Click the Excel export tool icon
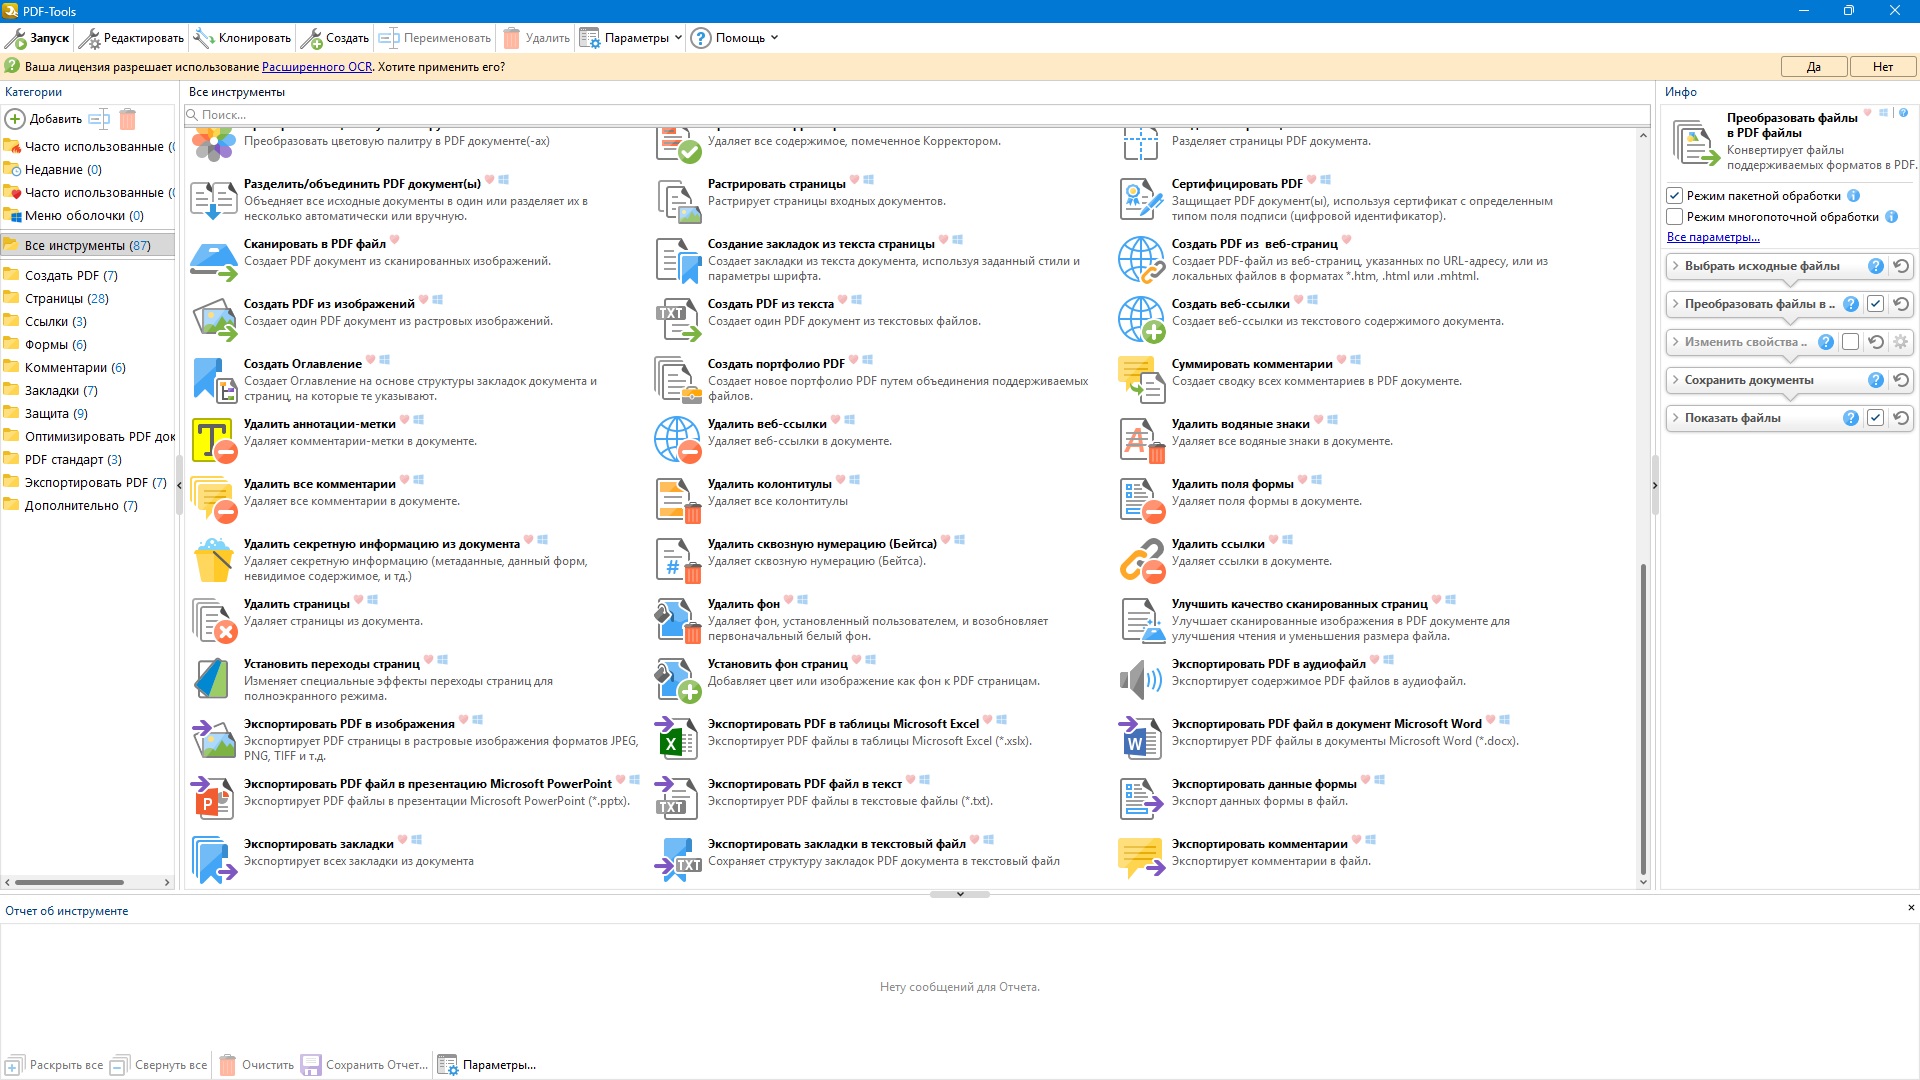 point(676,738)
